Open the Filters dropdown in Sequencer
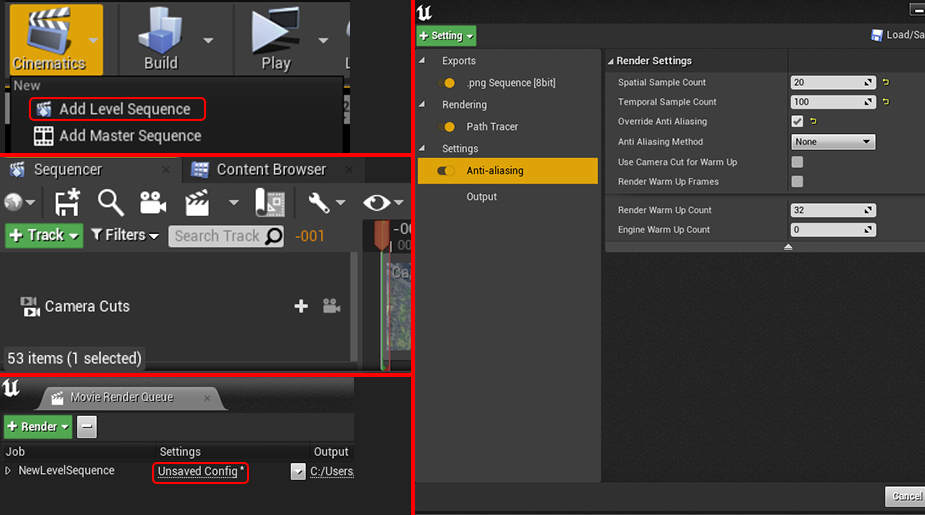The image size is (925, 515). 125,235
